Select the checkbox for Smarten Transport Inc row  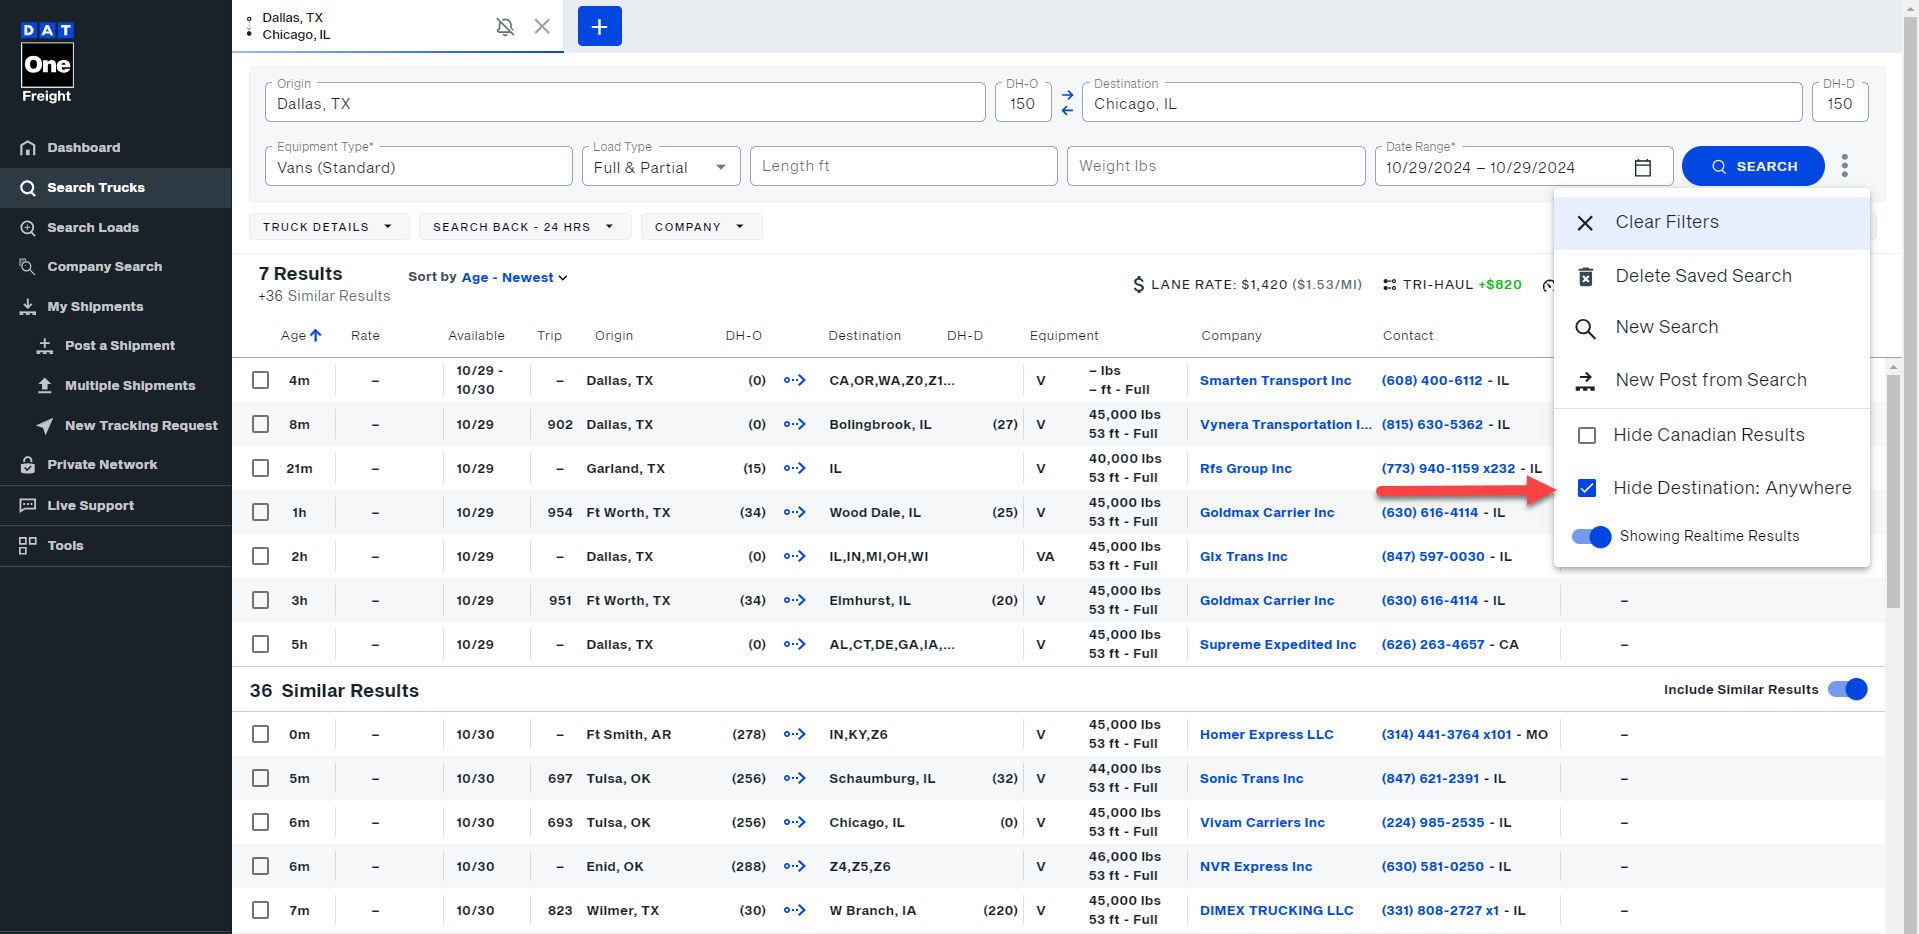261,380
